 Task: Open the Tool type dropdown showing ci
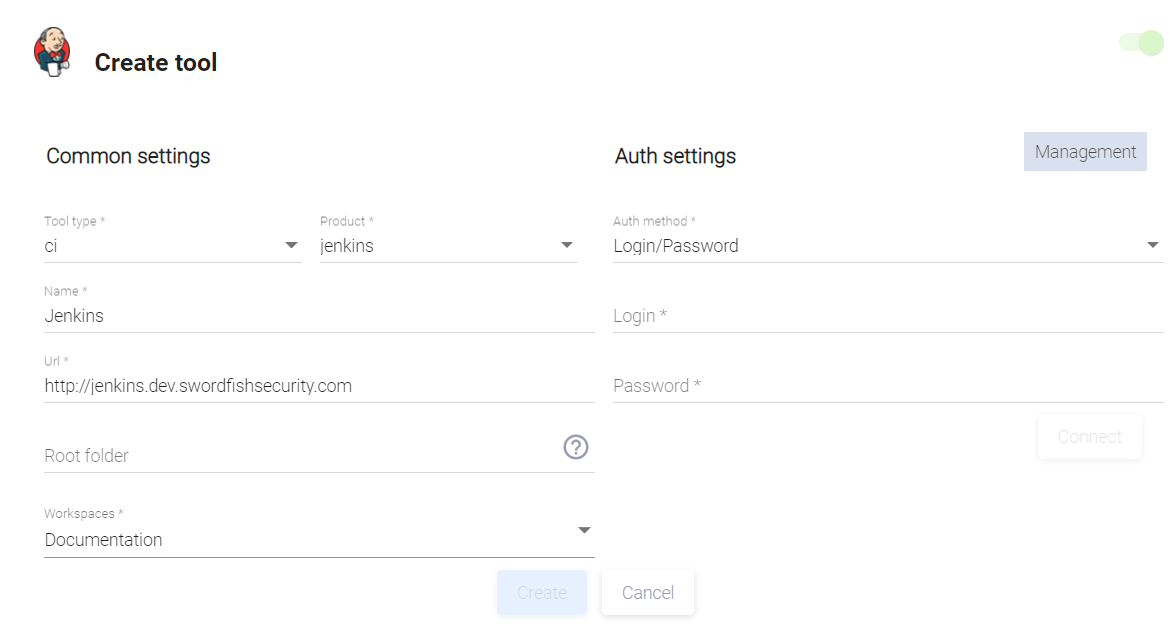(172, 246)
